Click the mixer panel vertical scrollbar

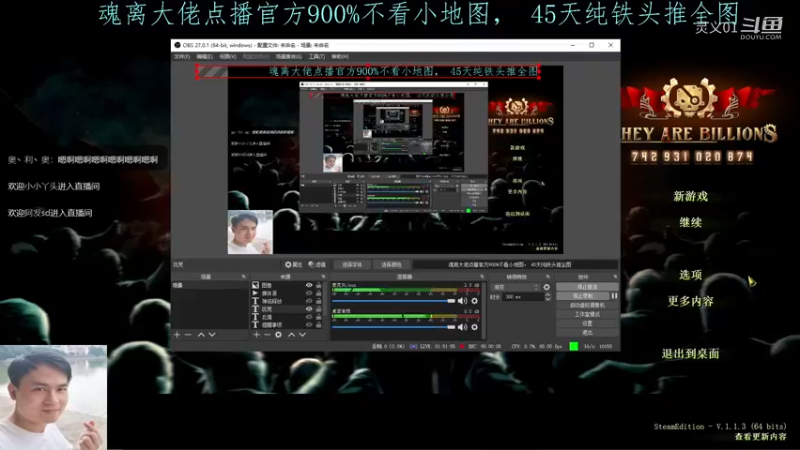[483, 310]
